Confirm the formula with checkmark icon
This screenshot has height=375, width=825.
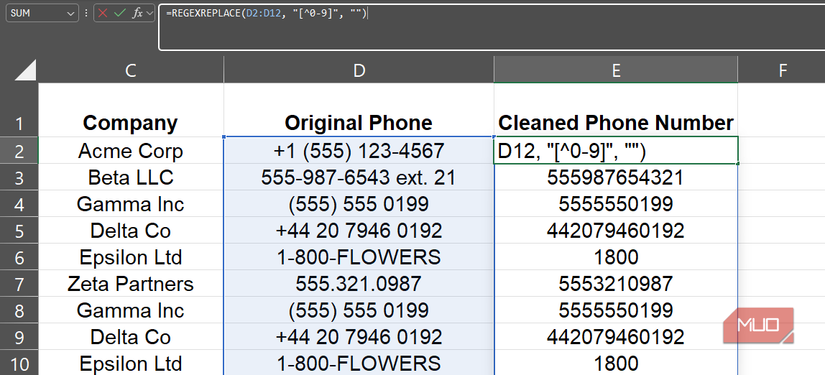click(x=120, y=13)
